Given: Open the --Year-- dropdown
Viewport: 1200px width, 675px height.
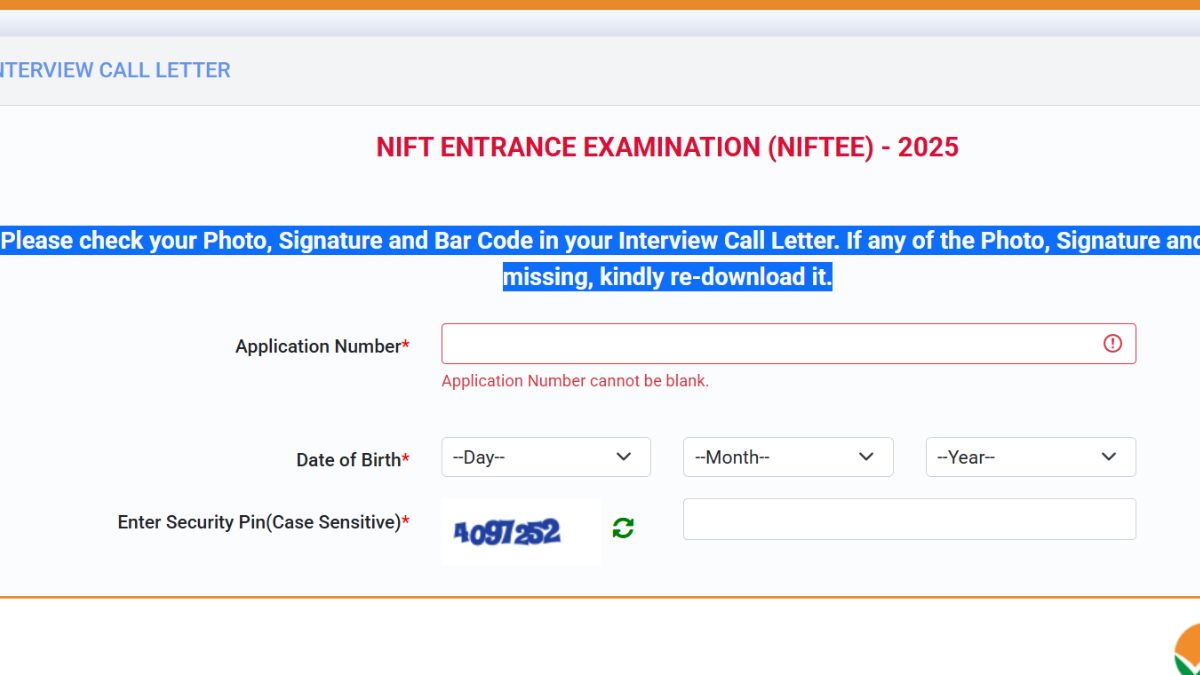Looking at the screenshot, I should (x=1030, y=456).
